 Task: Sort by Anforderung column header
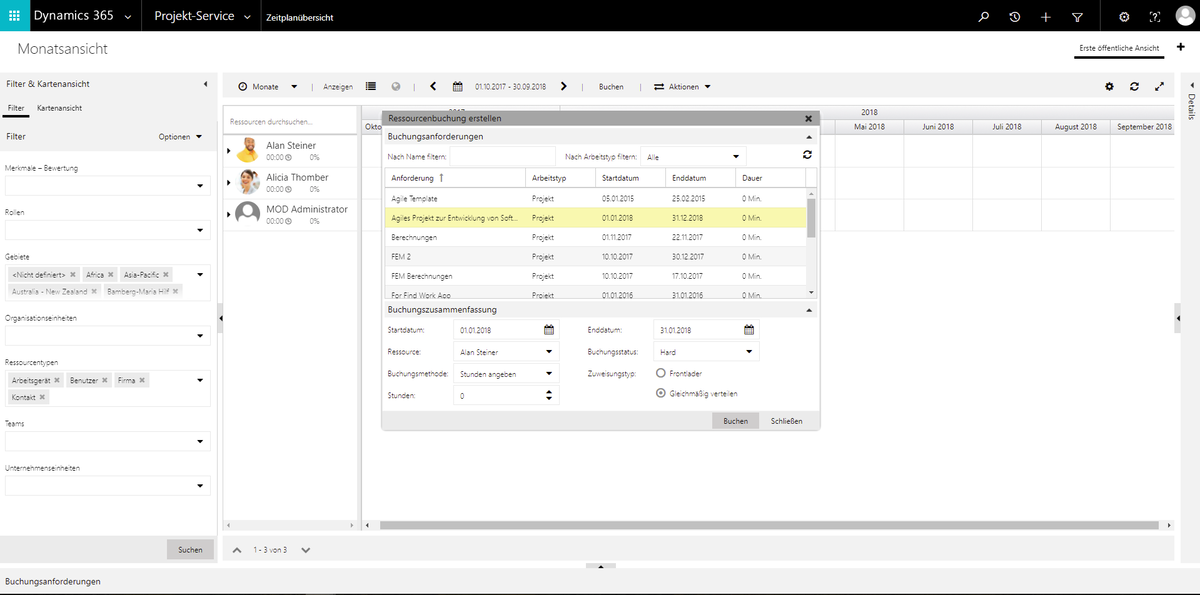tap(455, 177)
